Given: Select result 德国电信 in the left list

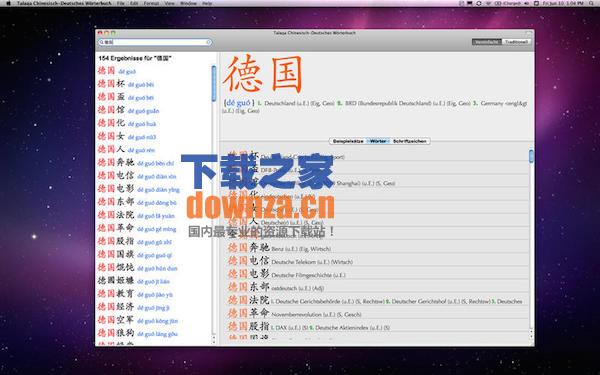Looking at the screenshot, I should [x=137, y=176].
